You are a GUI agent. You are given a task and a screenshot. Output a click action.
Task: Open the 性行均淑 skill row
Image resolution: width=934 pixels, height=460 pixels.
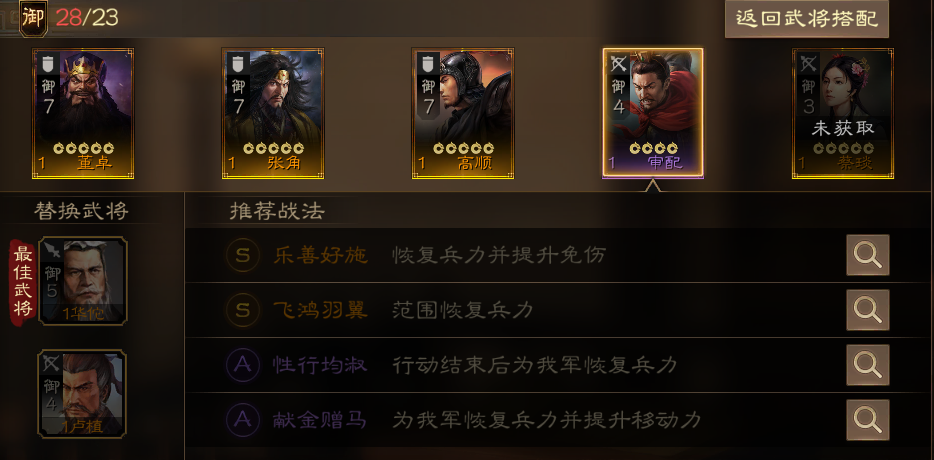(x=559, y=365)
